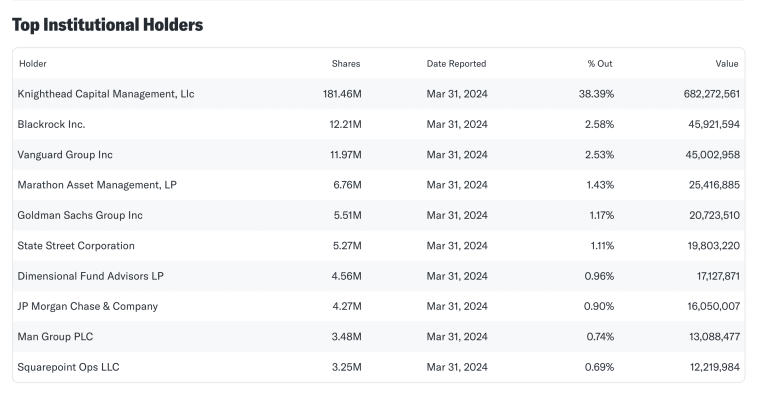
Task: Click the 12,219,984 value cell
Action: click(x=715, y=367)
